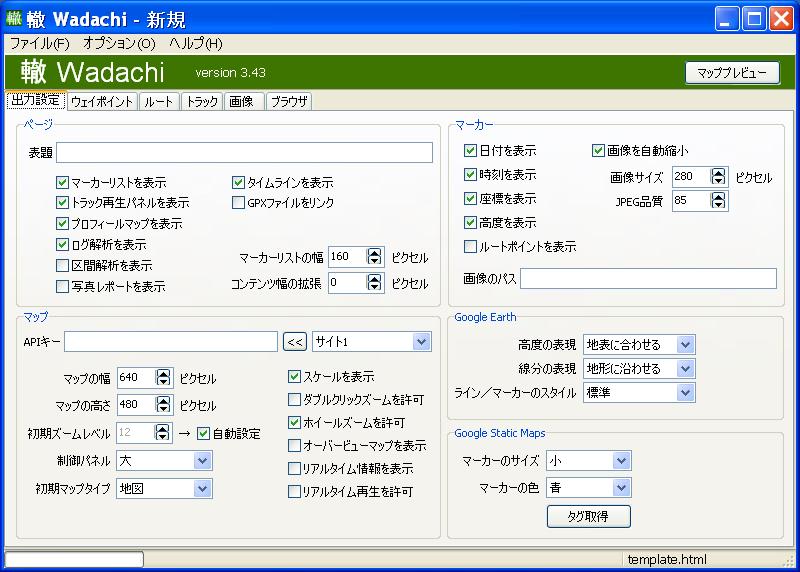Click the window resize grip corner

(789, 561)
